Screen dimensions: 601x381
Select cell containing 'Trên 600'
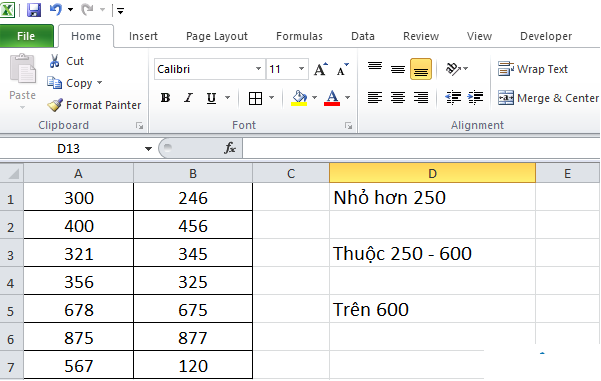click(x=432, y=309)
